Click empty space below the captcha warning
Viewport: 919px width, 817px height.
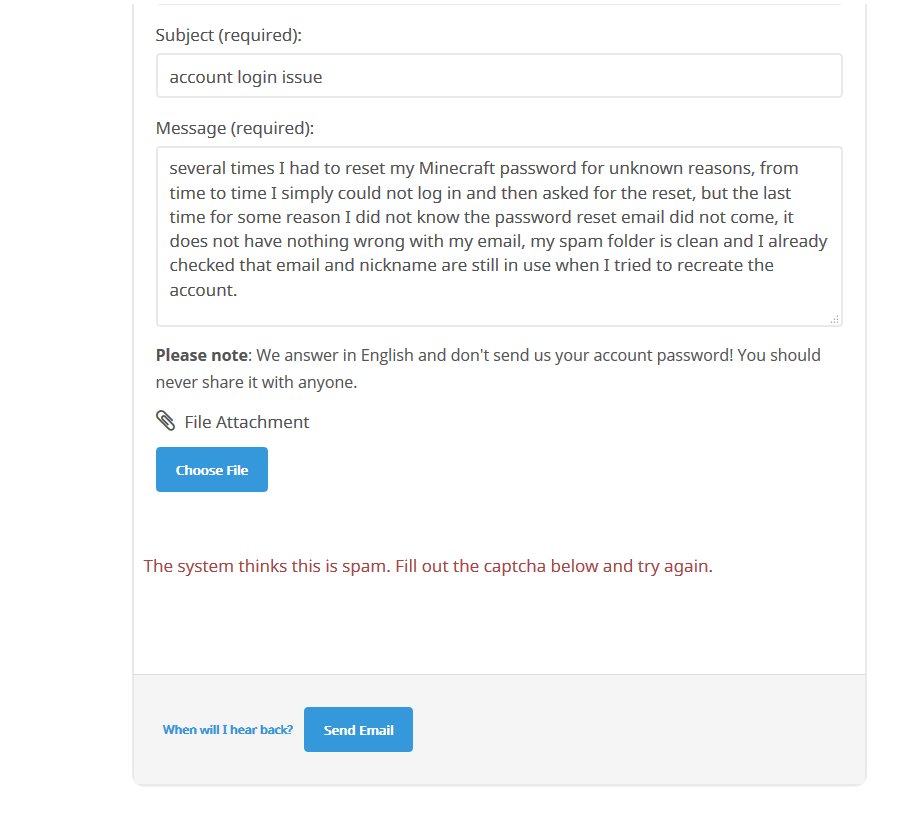coord(500,625)
